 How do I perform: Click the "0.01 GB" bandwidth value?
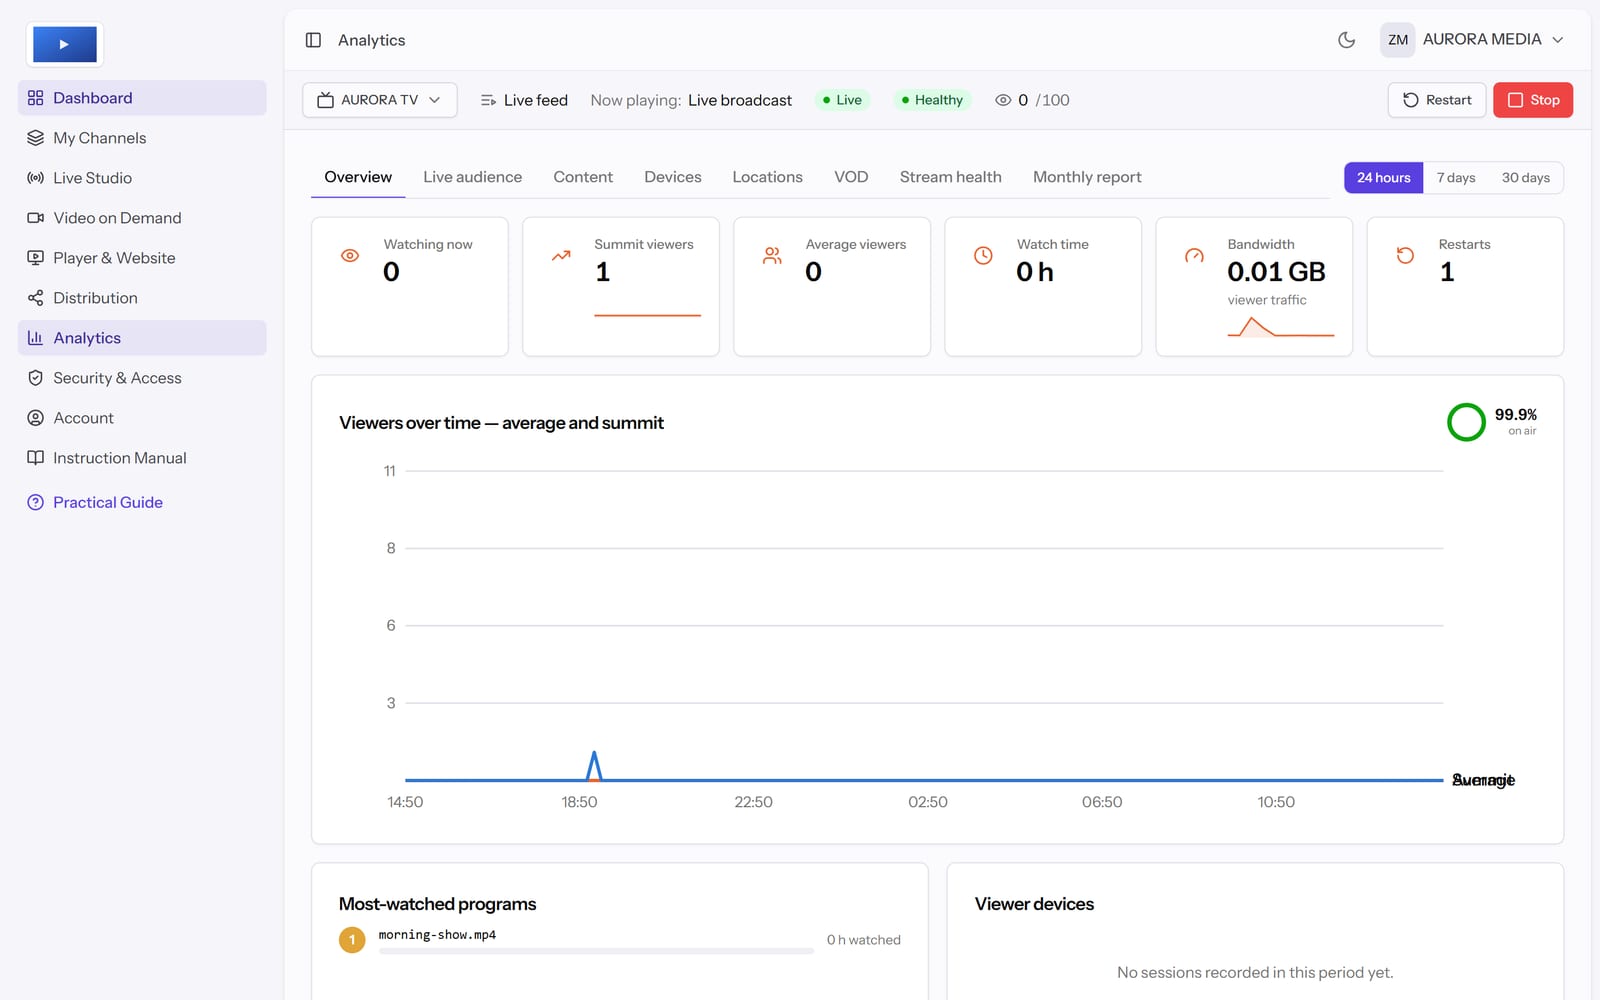(1276, 272)
